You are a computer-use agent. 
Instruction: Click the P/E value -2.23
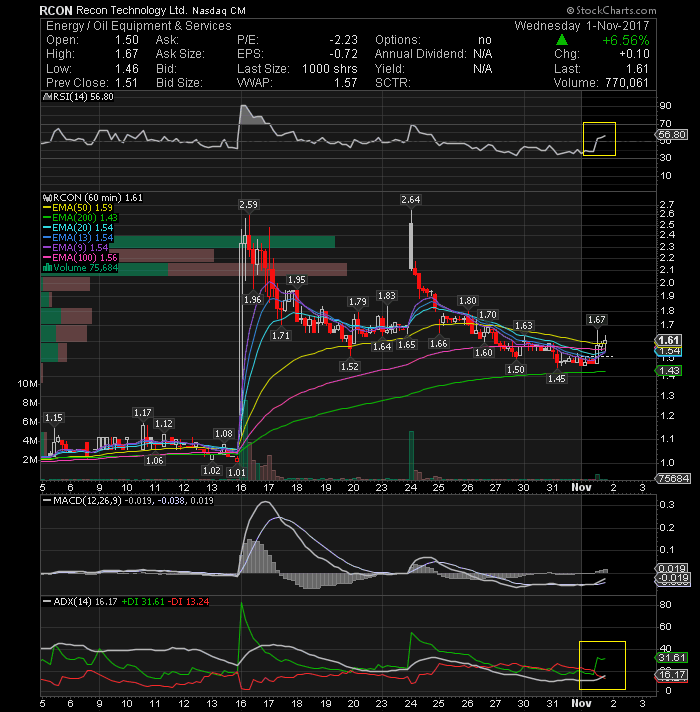[343, 40]
